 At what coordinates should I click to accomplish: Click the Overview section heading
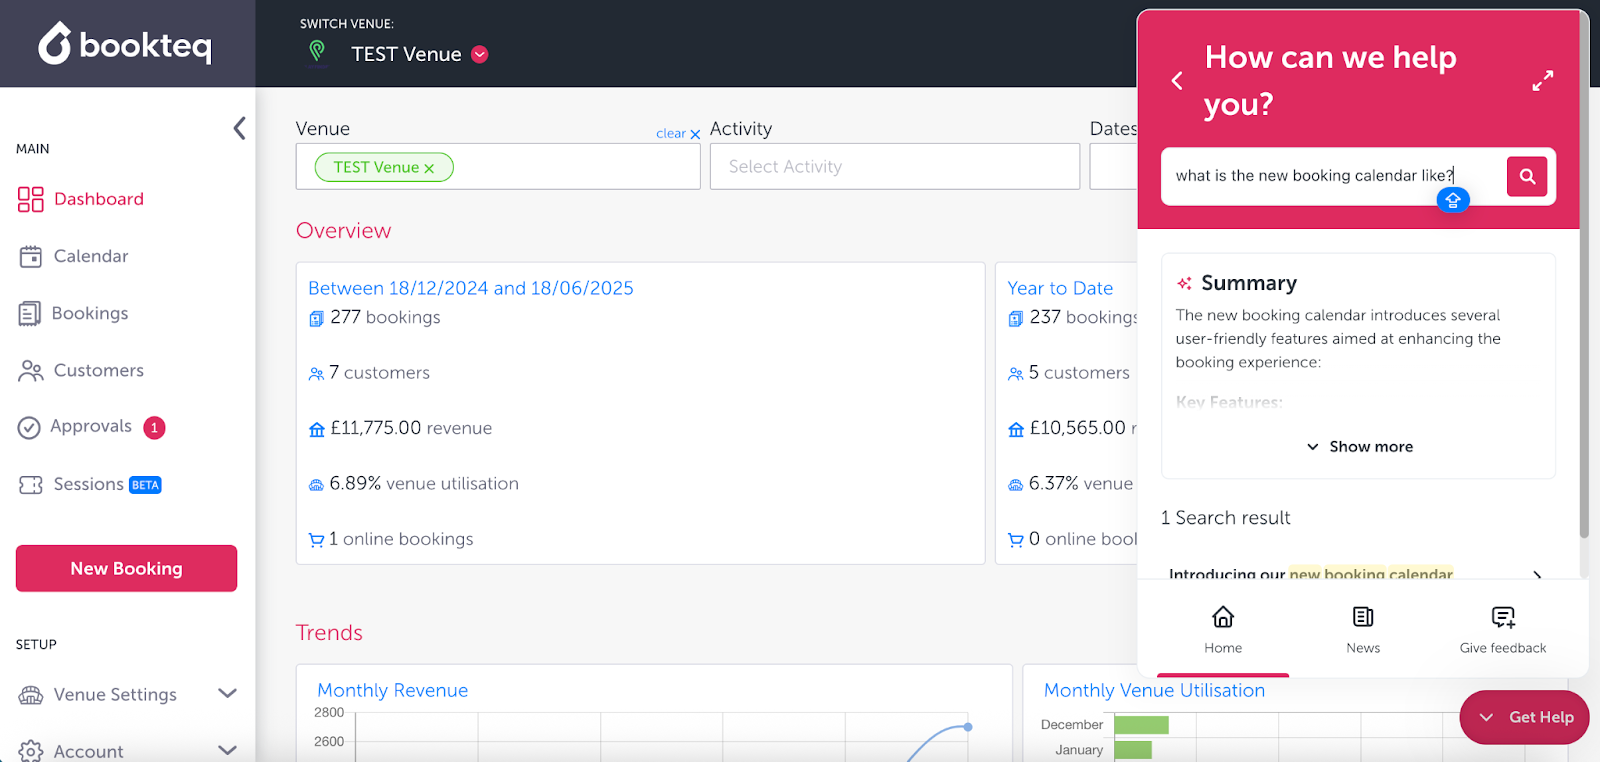(343, 231)
